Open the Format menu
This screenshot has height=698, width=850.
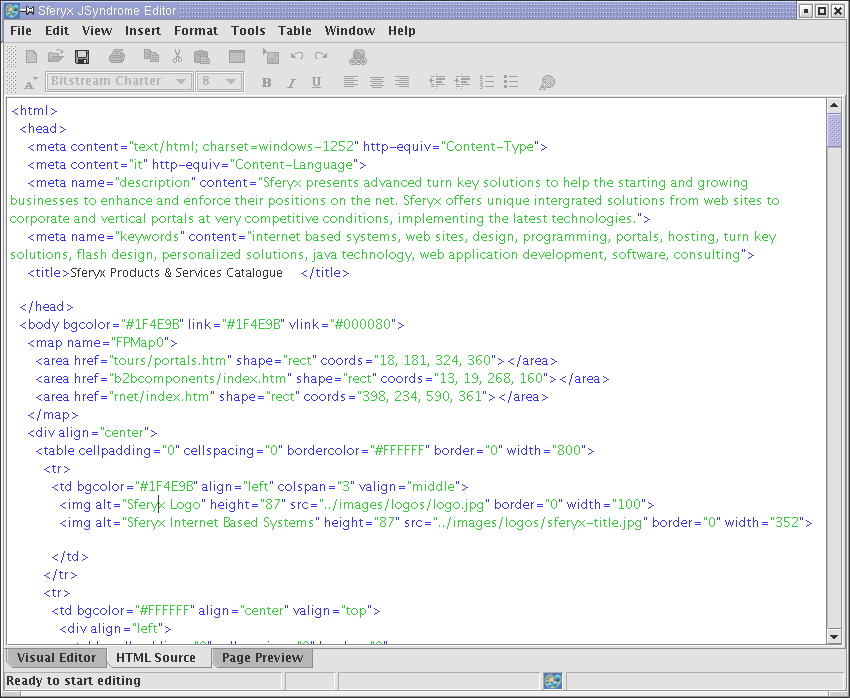click(195, 31)
